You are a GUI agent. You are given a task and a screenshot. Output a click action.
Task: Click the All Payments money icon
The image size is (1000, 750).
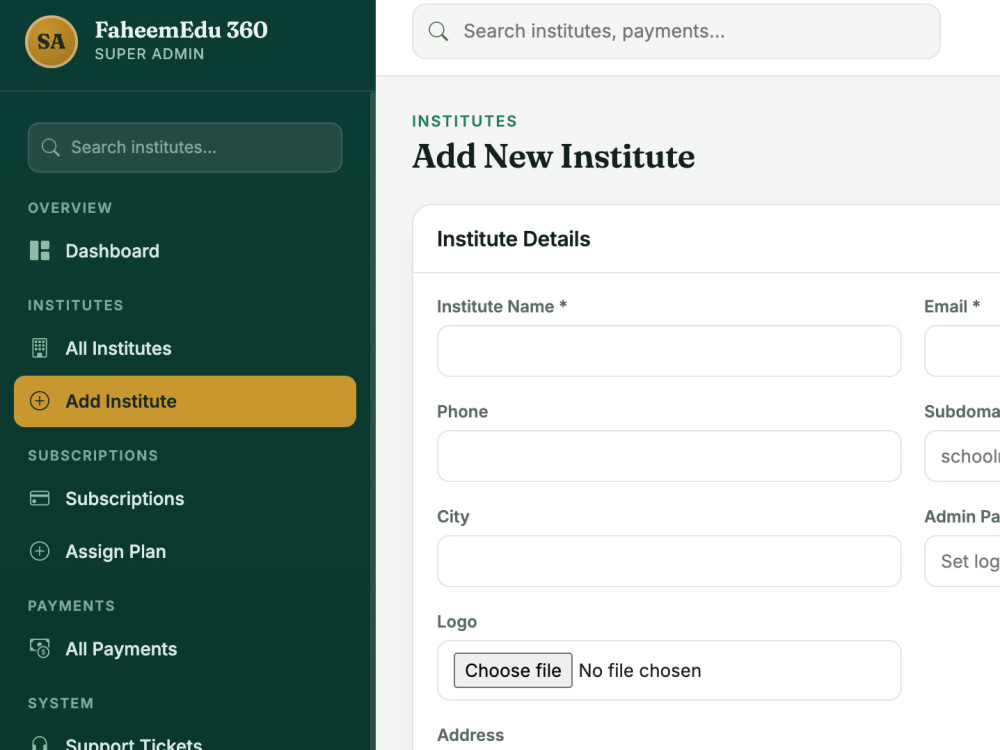[x=40, y=649]
